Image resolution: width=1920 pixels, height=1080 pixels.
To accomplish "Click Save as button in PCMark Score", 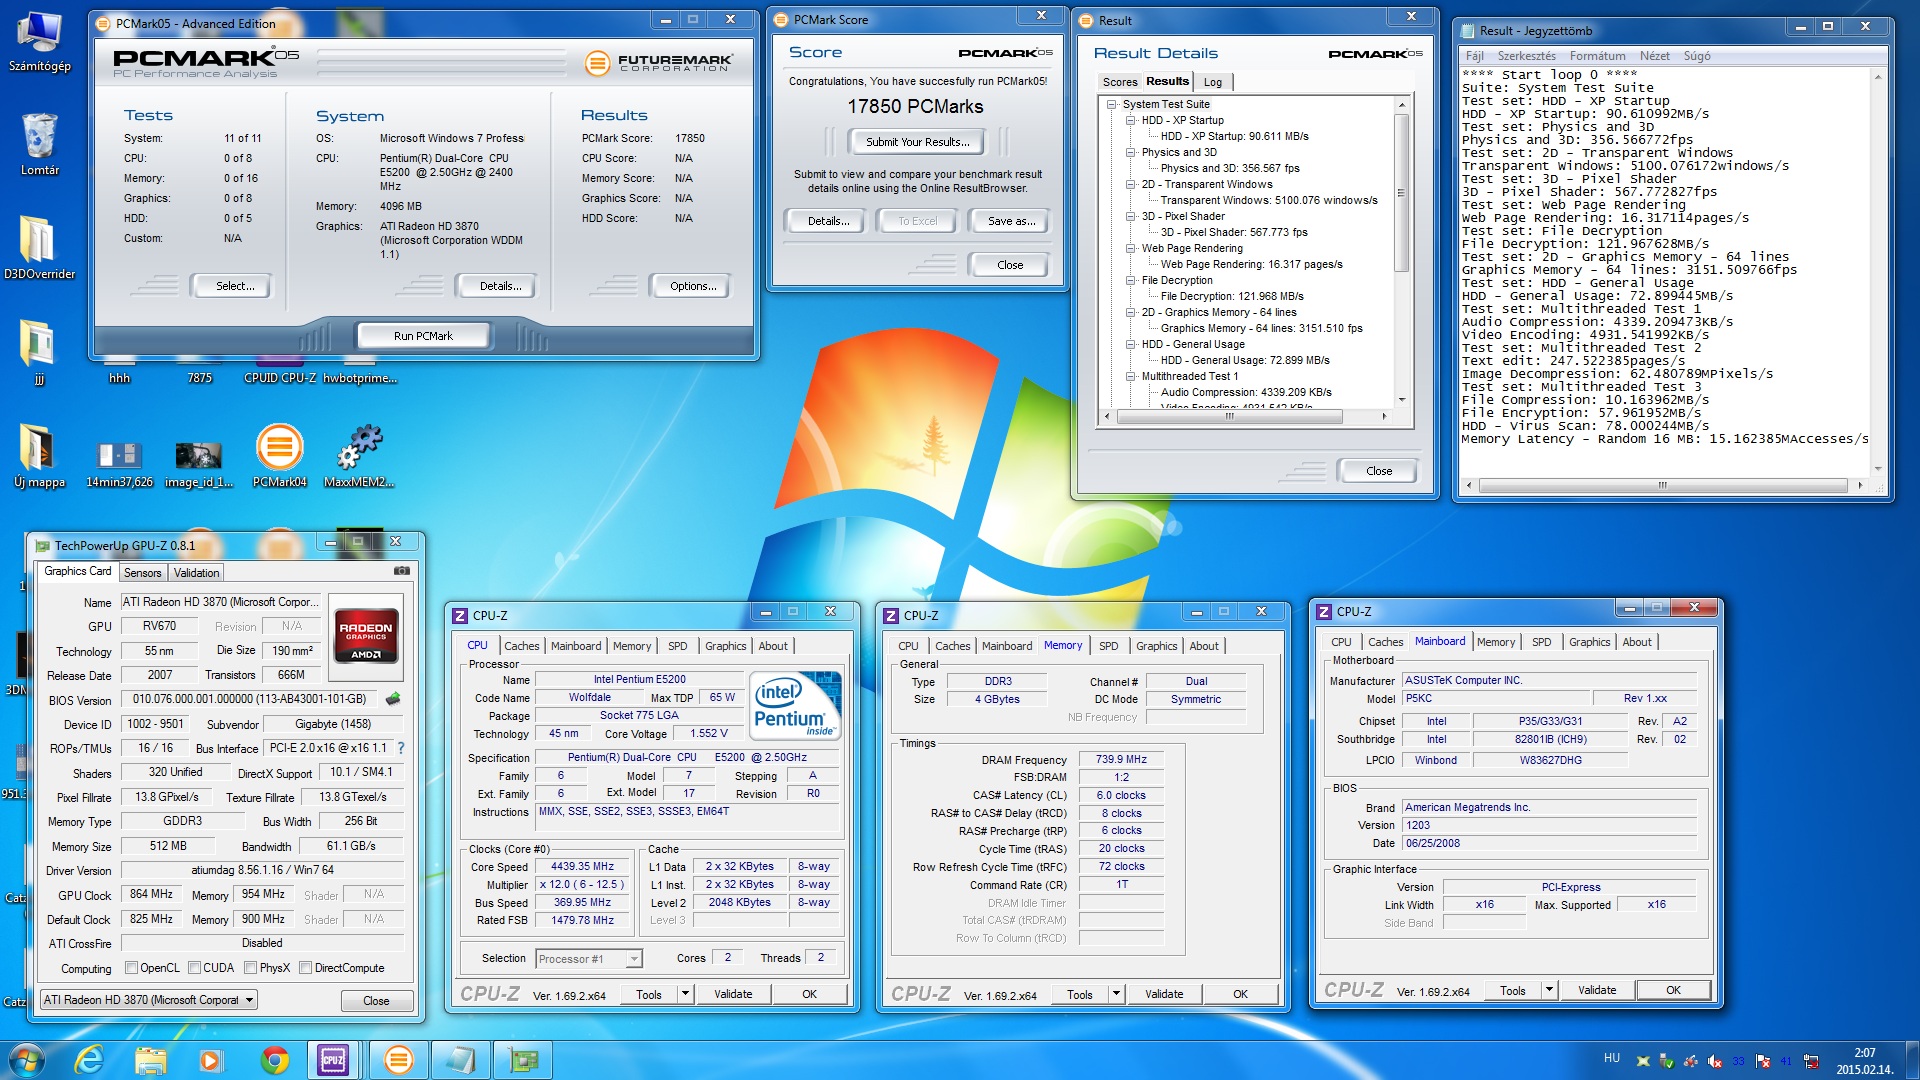I will pos(1010,221).
